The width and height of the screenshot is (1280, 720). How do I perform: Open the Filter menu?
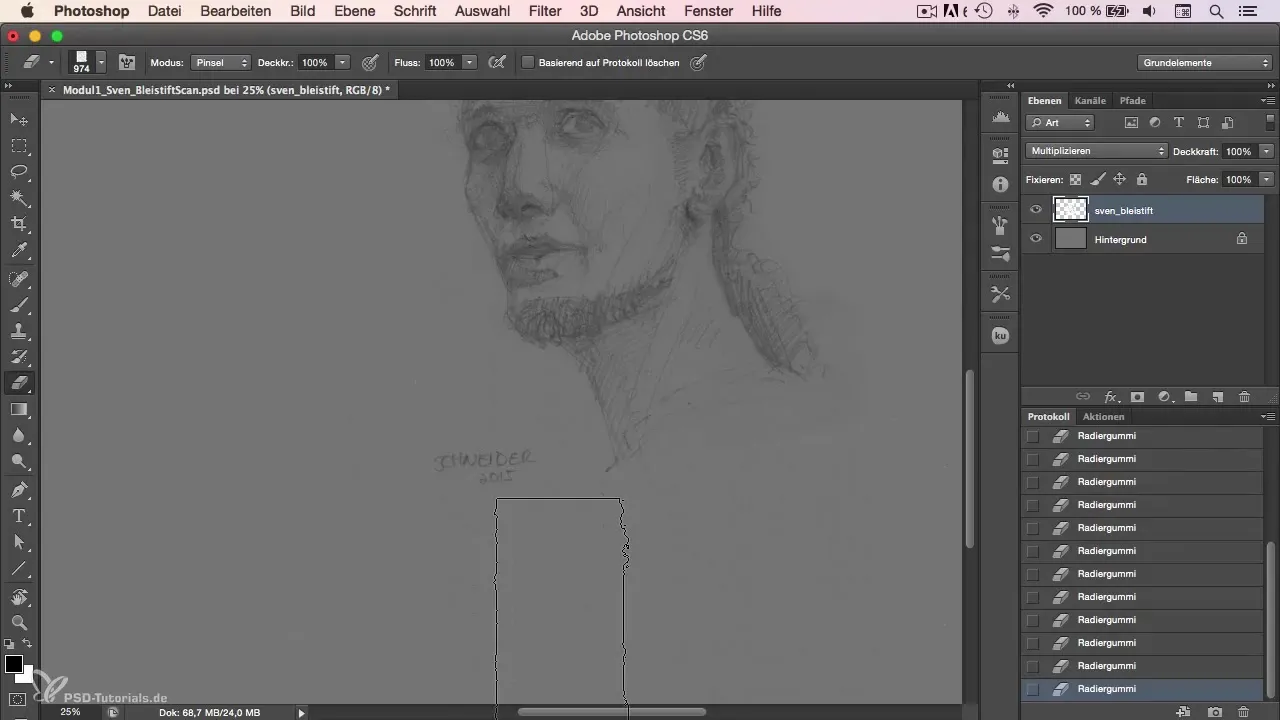click(x=544, y=11)
